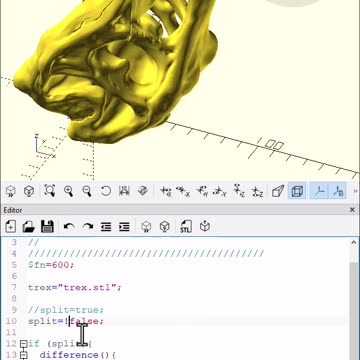This screenshot has width=360, height=360.
Task: Click the slash comment row on line 4
Action: (146, 254)
